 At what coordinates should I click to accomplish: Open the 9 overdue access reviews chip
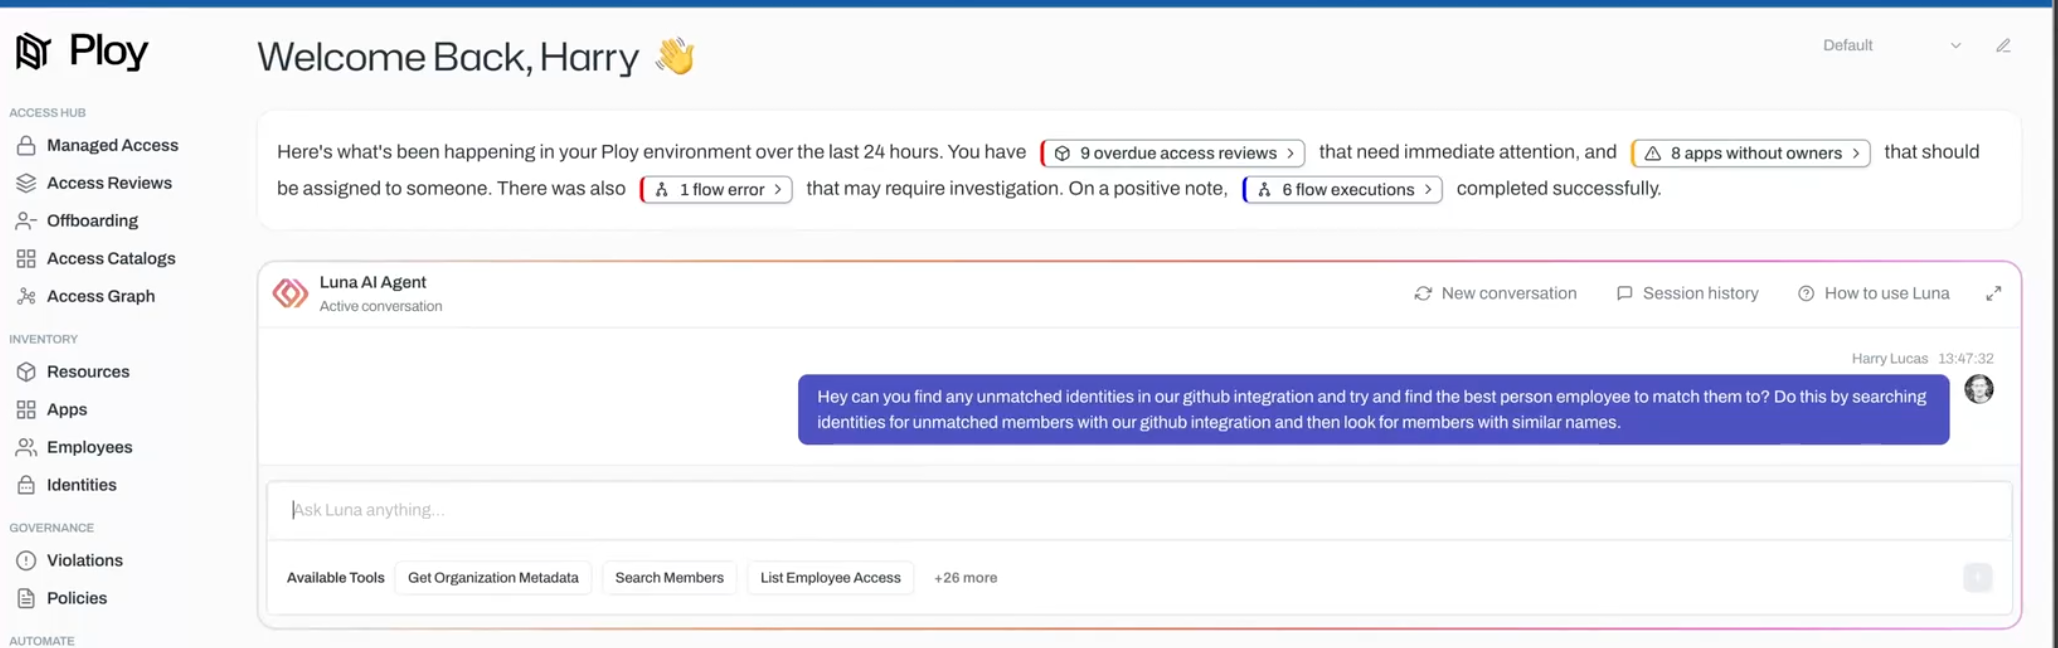[x=1172, y=153]
